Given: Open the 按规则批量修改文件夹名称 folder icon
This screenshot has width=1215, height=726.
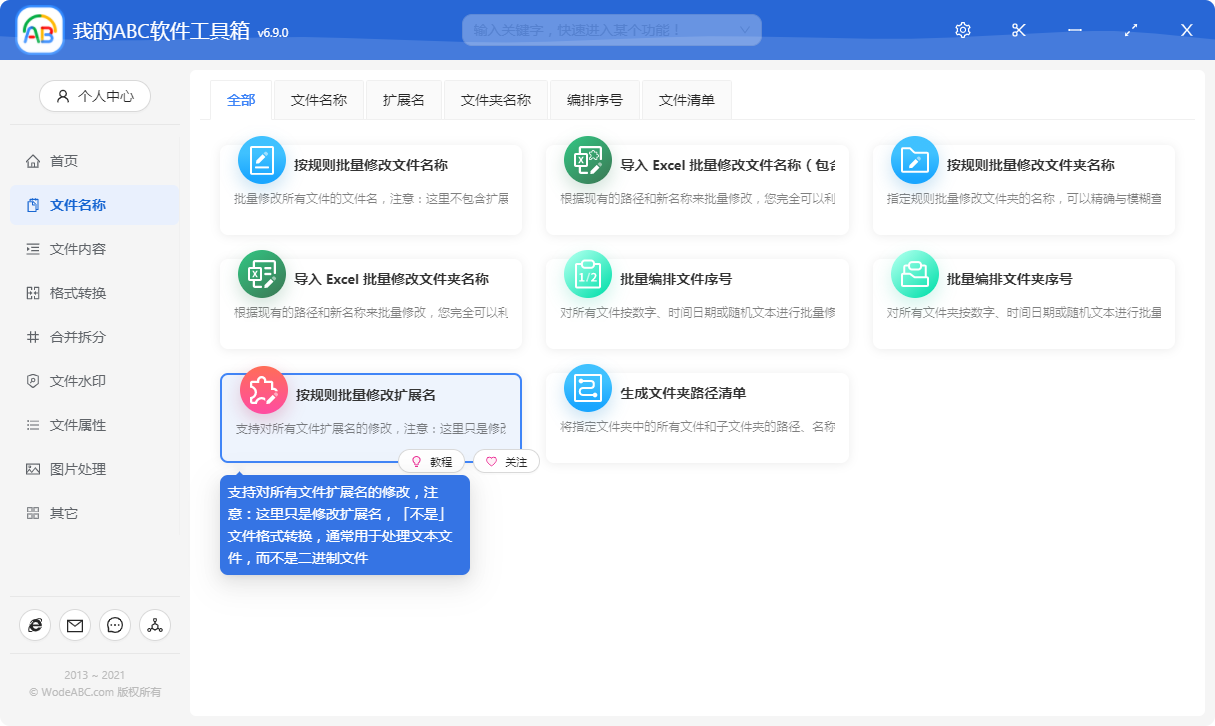Looking at the screenshot, I should click(913, 159).
